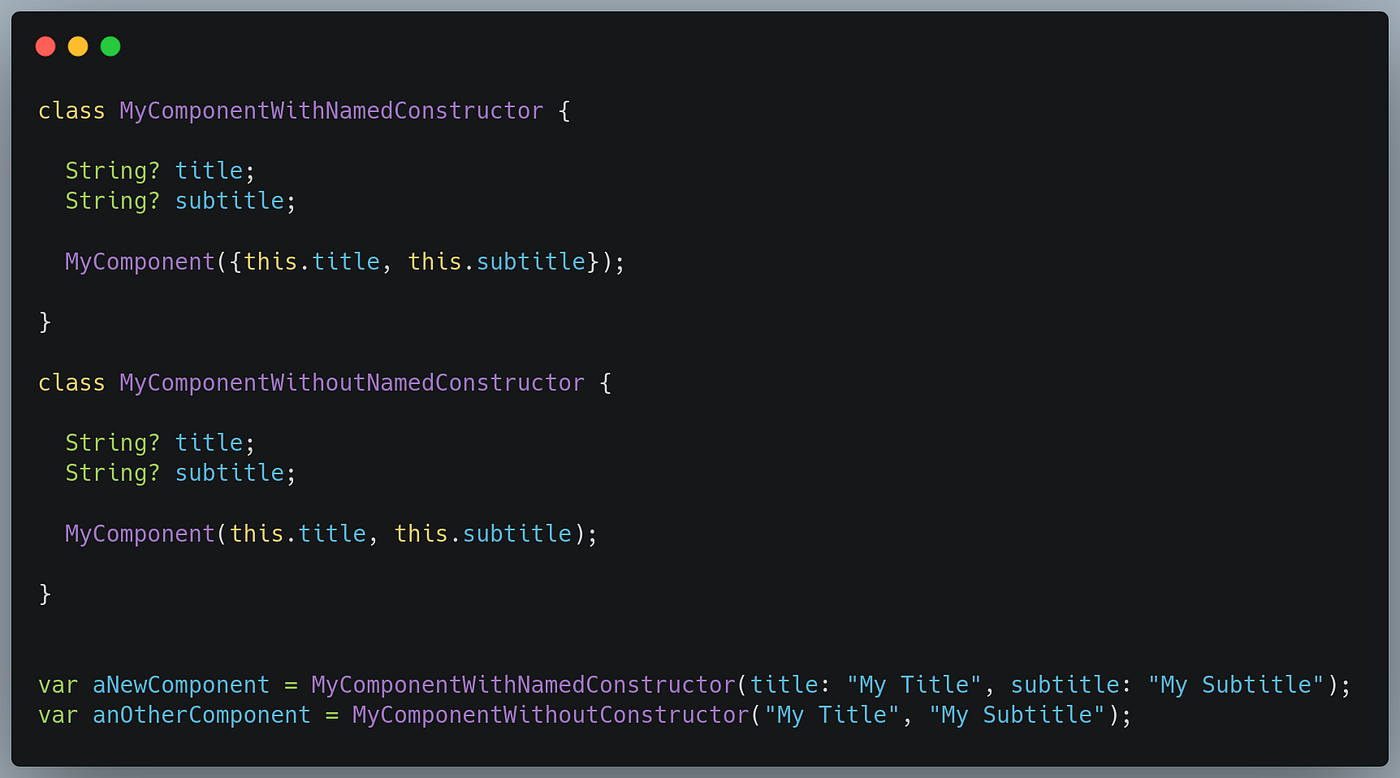Viewport: 1400px width, 778px height.
Task: Select the MyComponentWithoutNamedConstructor class name
Action: (352, 382)
